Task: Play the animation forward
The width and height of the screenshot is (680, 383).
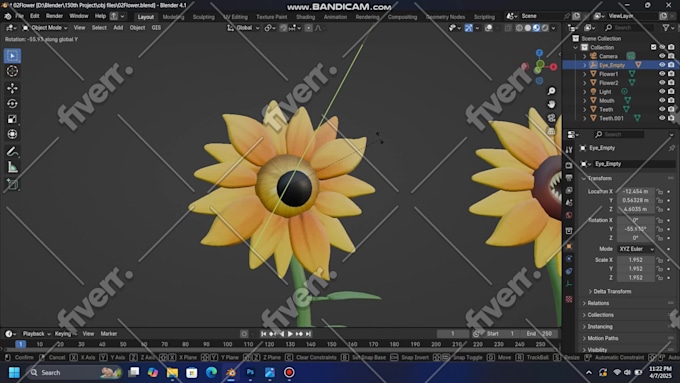Action: point(290,334)
